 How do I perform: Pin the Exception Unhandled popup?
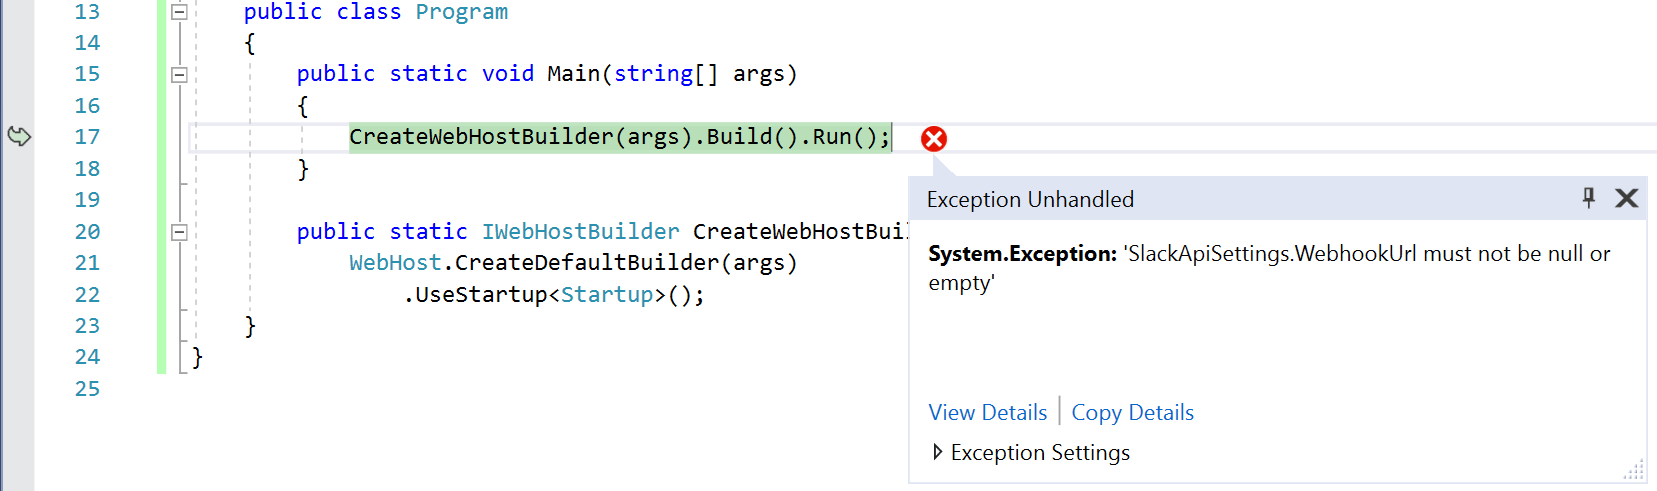point(1588,198)
